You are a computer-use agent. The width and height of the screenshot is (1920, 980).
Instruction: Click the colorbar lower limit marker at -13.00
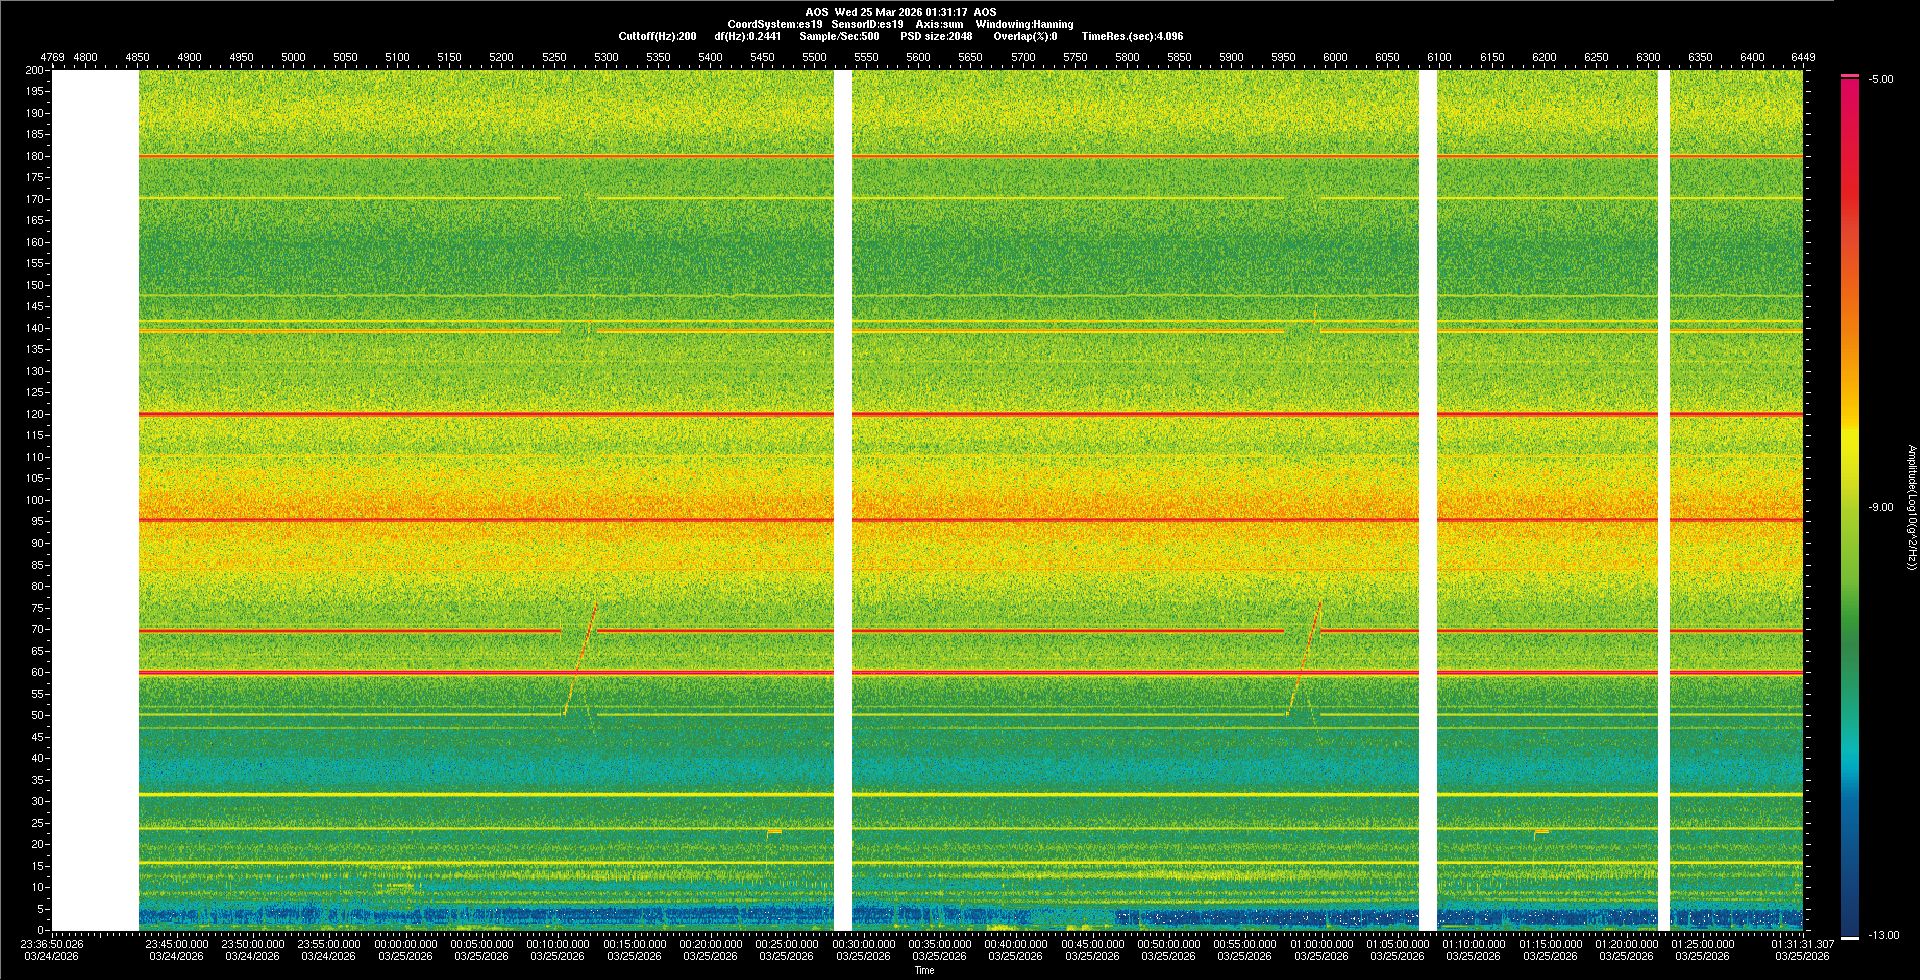pyautogui.click(x=1850, y=938)
